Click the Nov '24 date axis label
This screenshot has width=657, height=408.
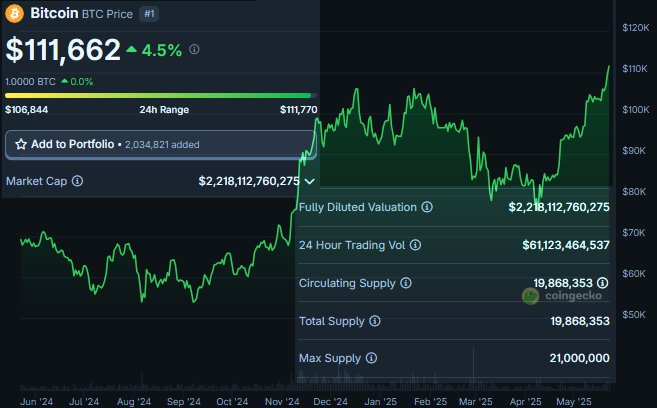coord(282,402)
